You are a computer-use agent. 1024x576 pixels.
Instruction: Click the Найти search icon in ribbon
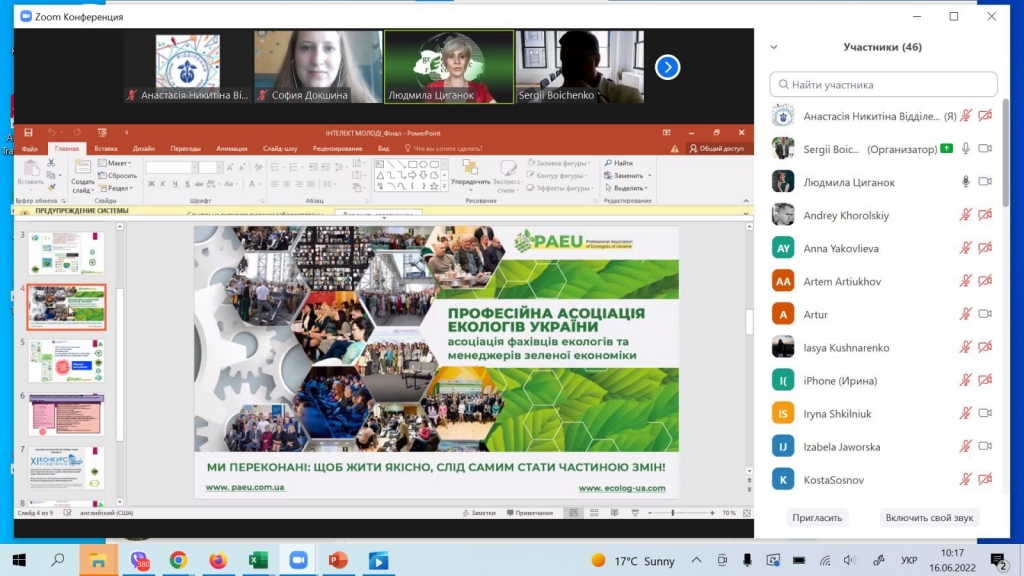point(608,163)
